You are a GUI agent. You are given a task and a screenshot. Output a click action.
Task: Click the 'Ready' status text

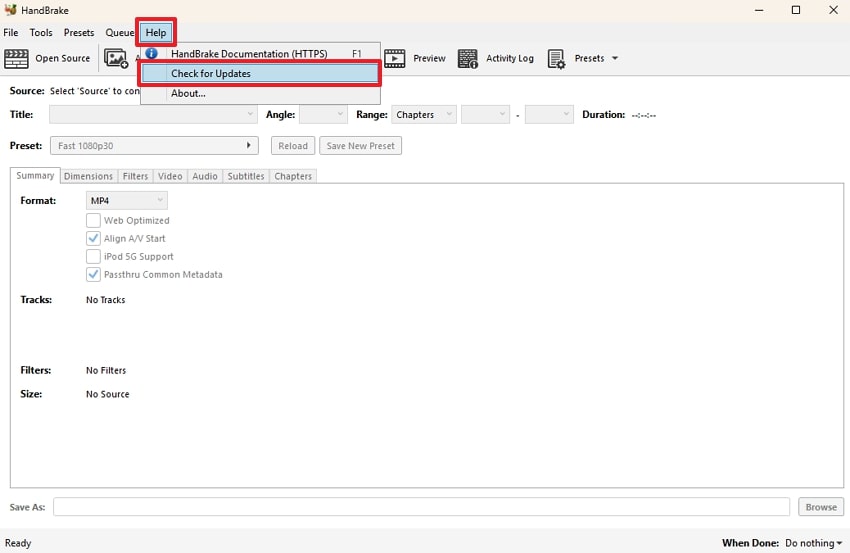[18, 543]
